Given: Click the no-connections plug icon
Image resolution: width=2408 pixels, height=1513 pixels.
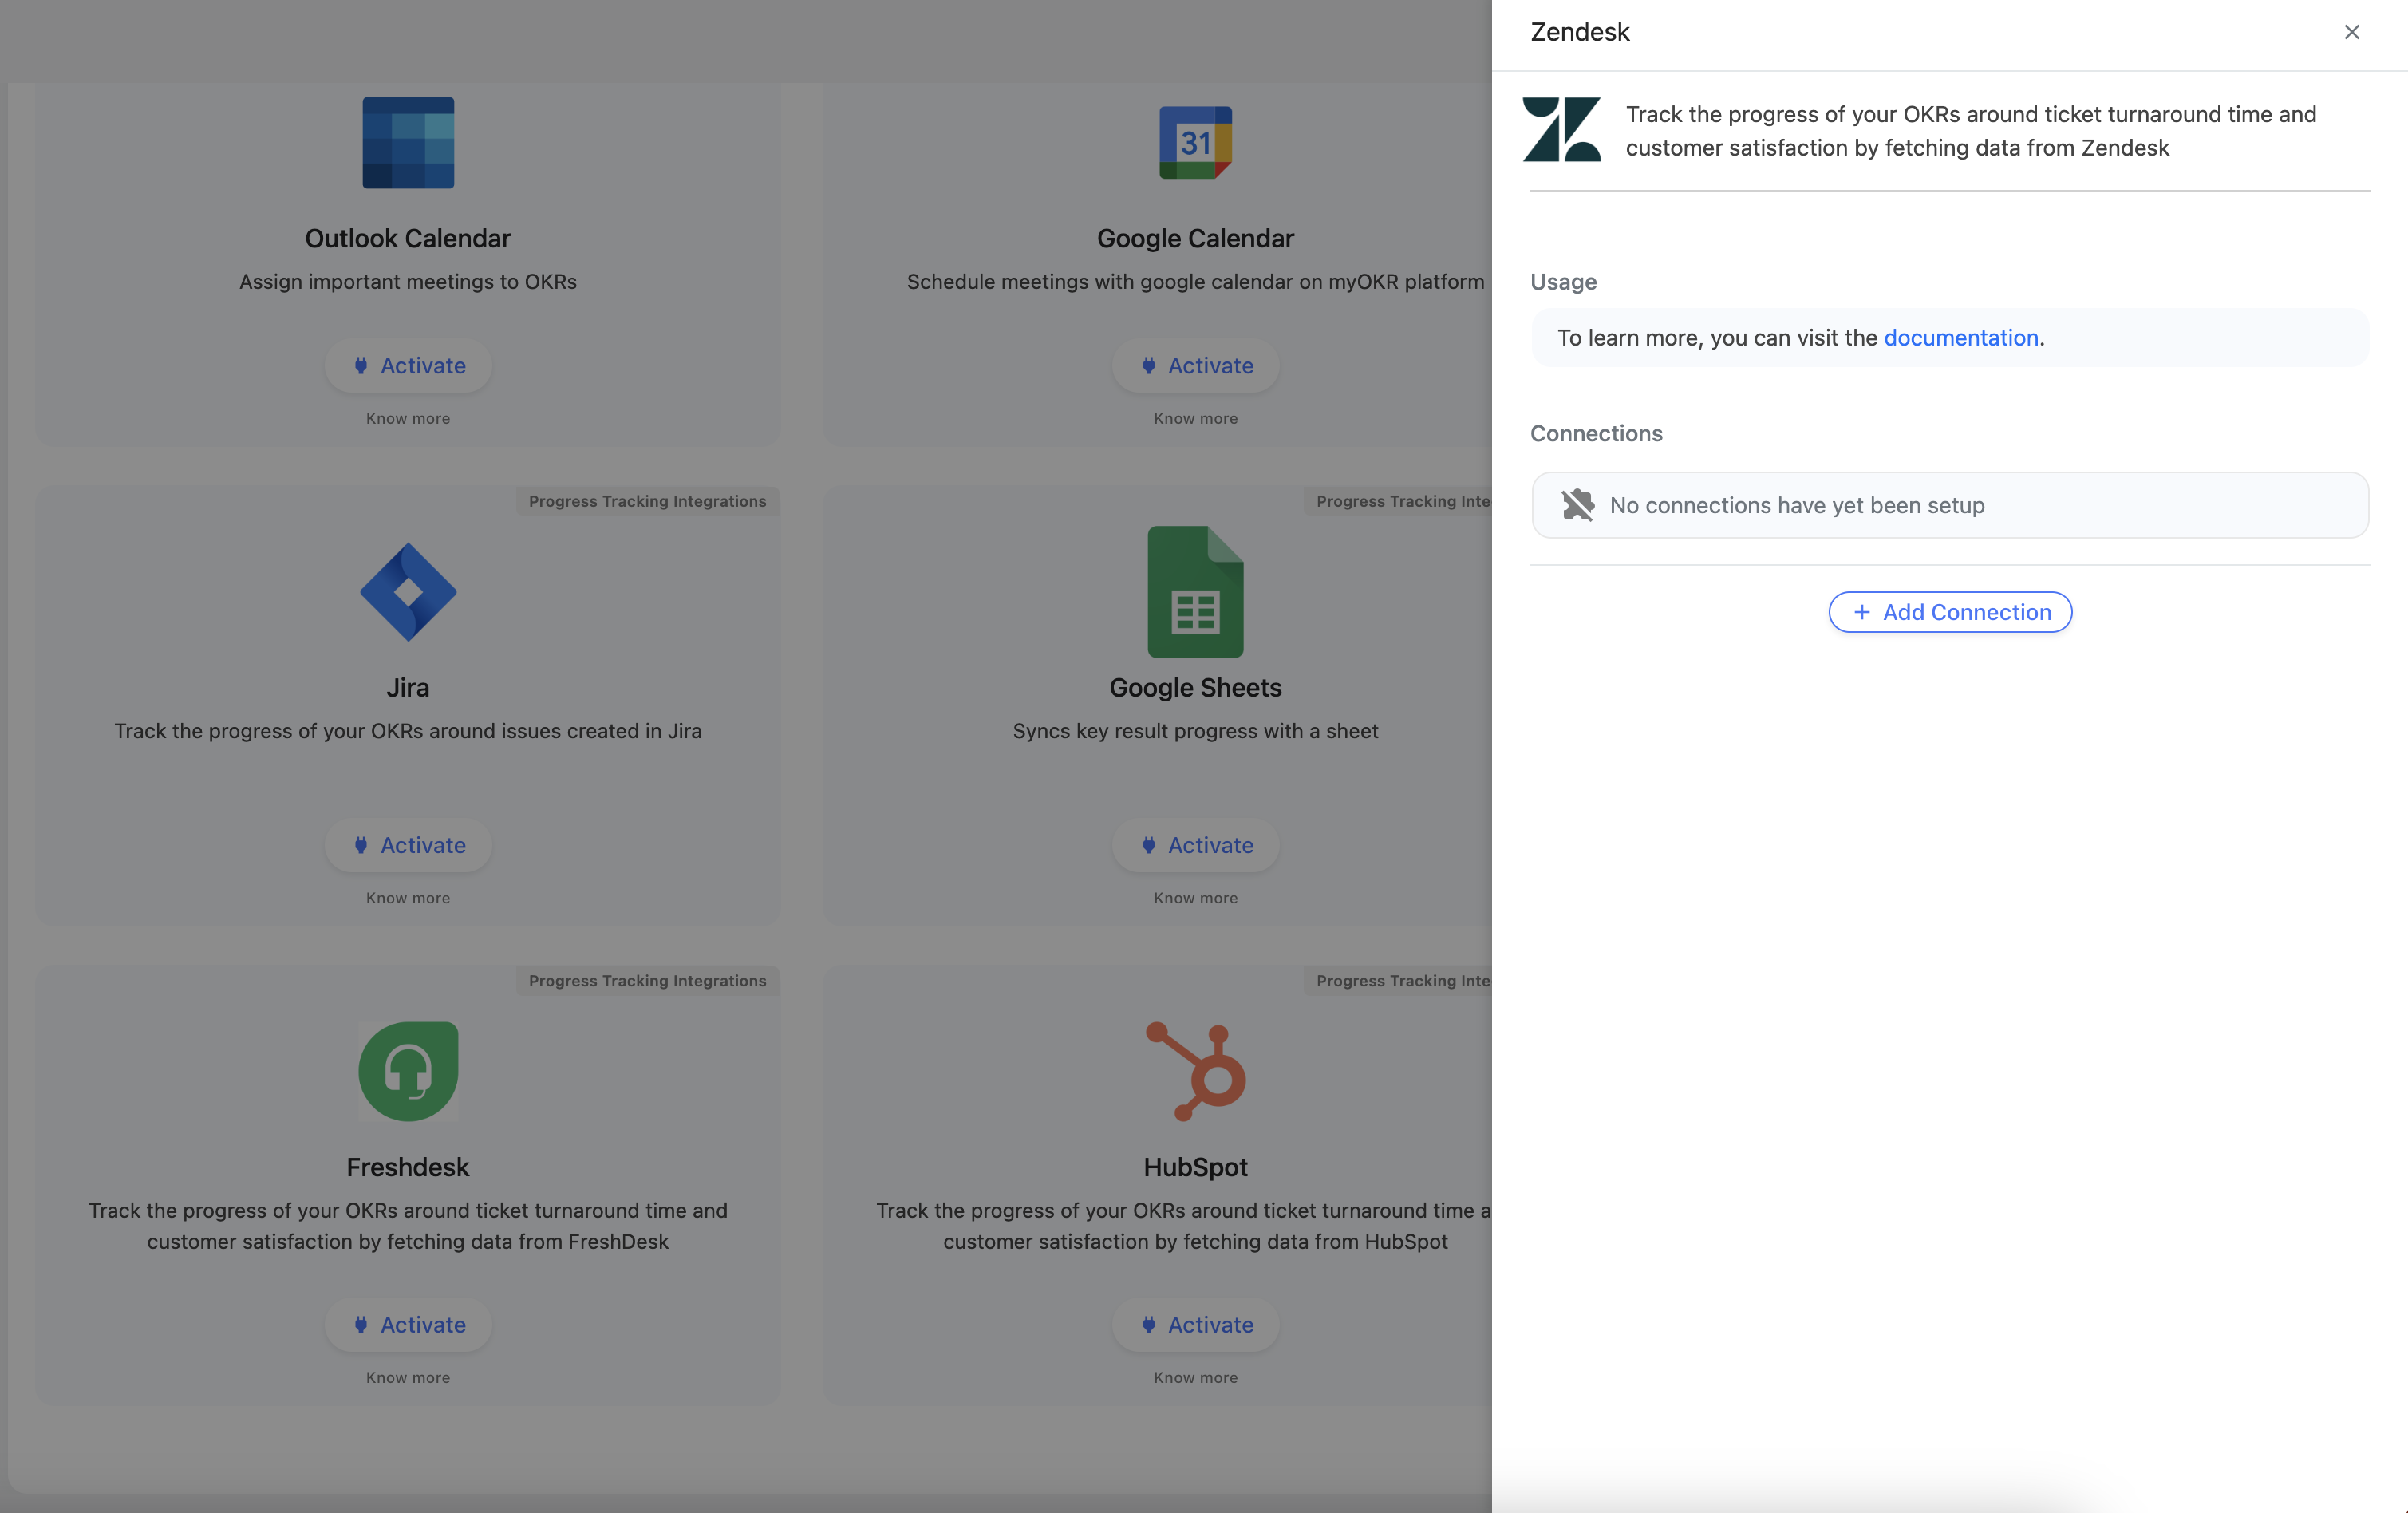Looking at the screenshot, I should tap(1577, 505).
